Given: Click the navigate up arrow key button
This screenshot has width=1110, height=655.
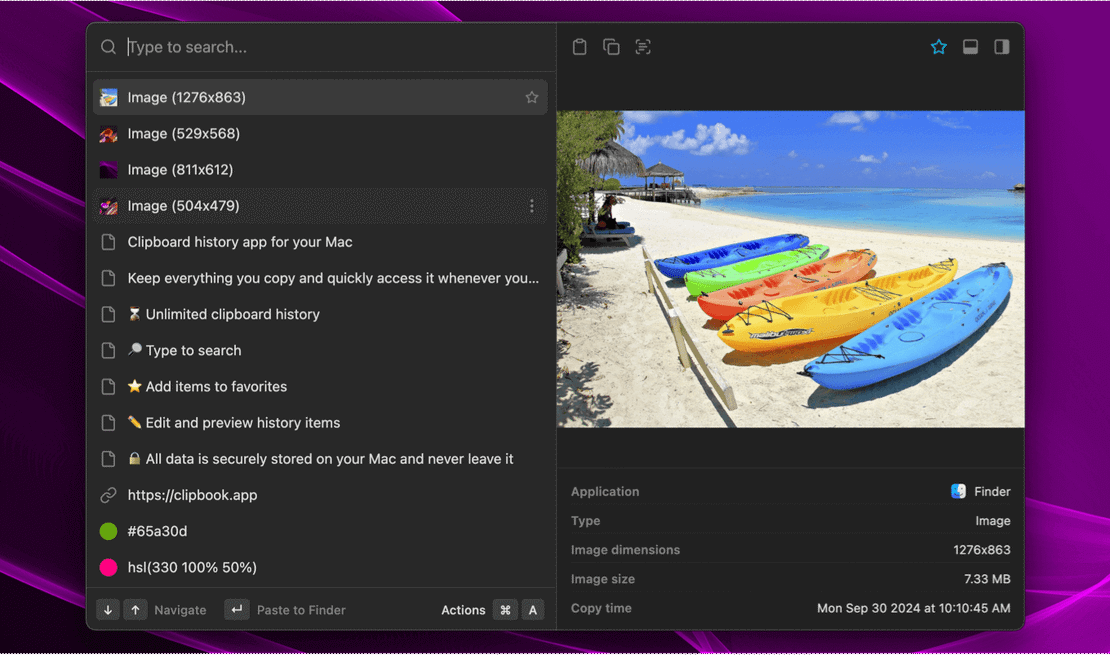Looking at the screenshot, I should click(135, 610).
